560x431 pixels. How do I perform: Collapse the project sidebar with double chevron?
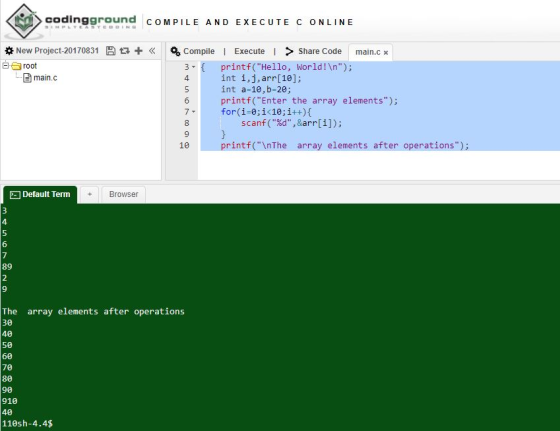click(x=152, y=51)
